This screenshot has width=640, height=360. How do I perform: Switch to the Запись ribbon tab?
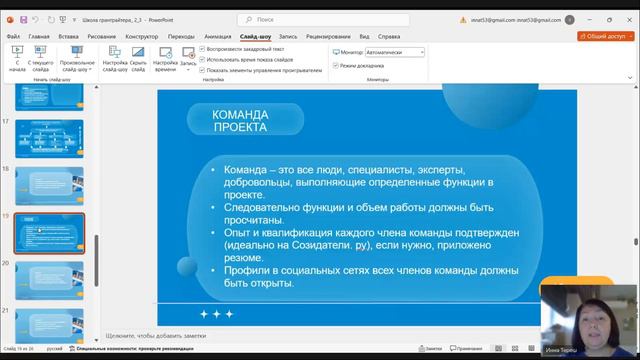(x=288, y=36)
